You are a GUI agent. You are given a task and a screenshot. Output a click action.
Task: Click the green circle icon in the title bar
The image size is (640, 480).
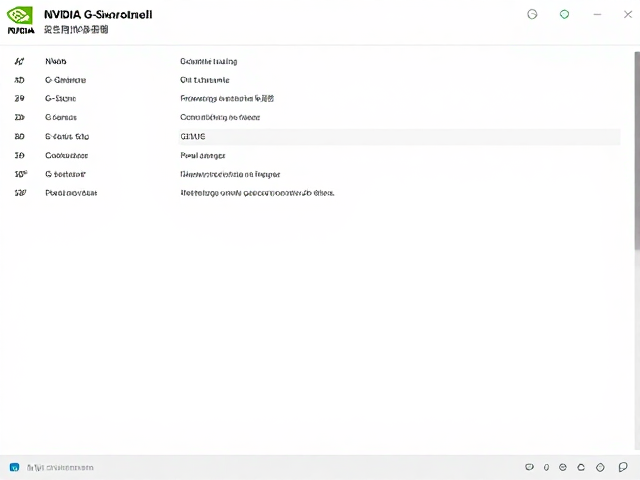click(x=564, y=14)
